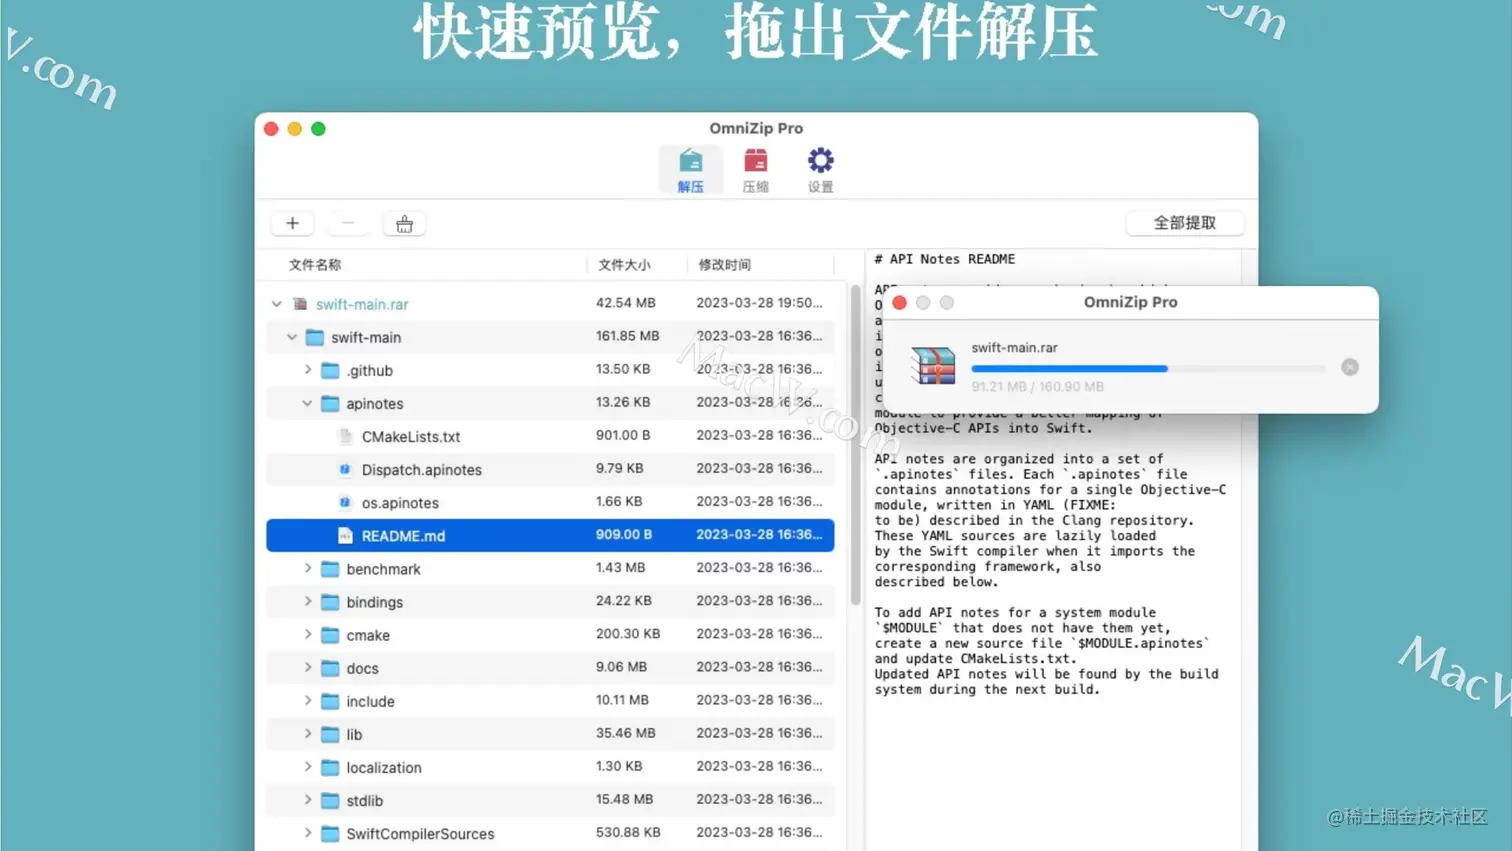
Task: Click the '# API Notes README' preview heading
Action: tap(945, 259)
